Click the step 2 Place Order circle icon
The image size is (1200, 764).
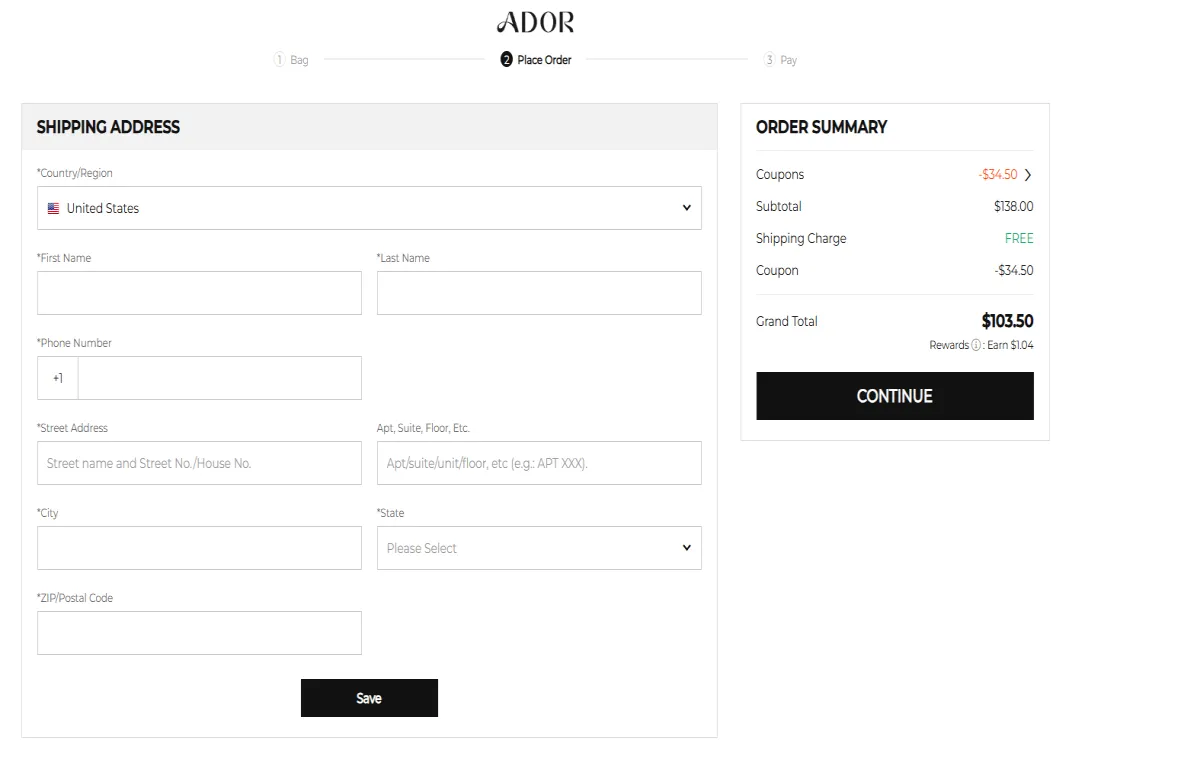coord(507,60)
